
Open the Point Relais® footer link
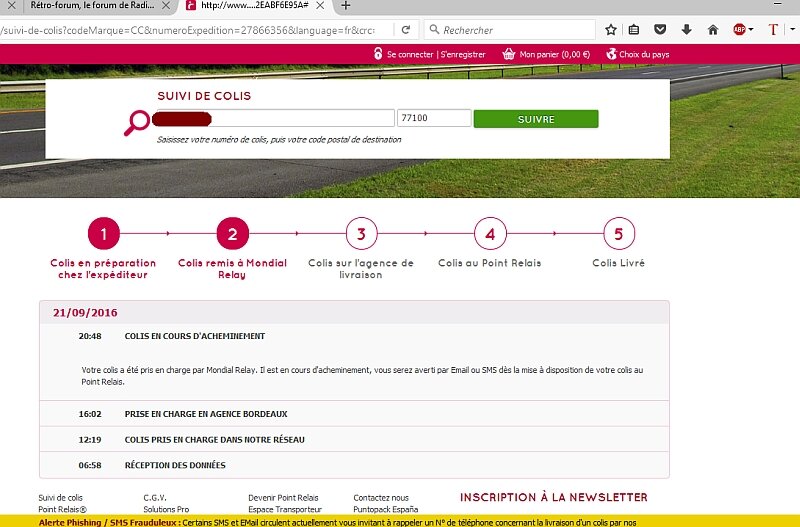[62, 509]
